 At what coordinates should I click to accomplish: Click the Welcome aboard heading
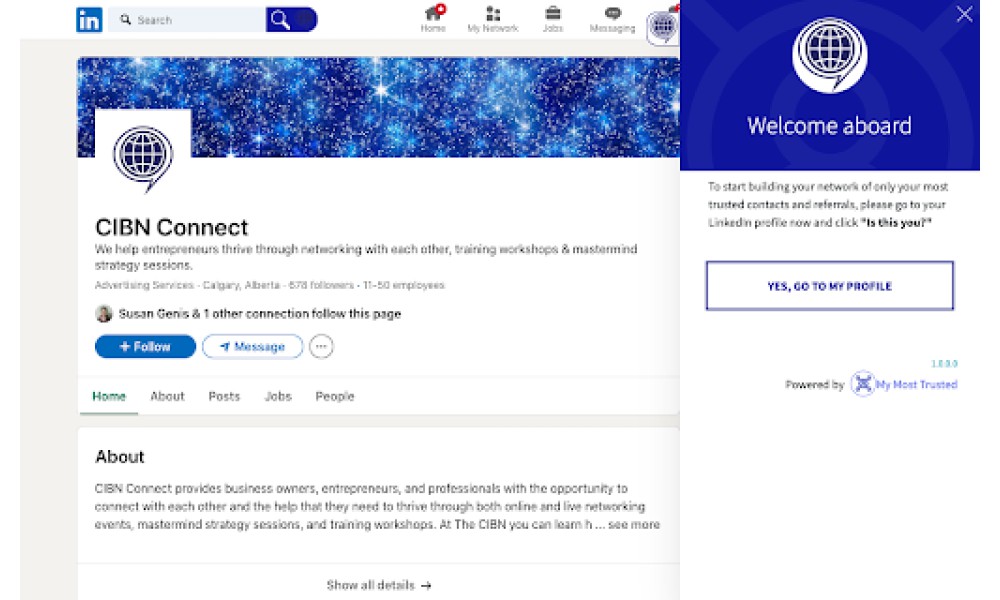(829, 126)
